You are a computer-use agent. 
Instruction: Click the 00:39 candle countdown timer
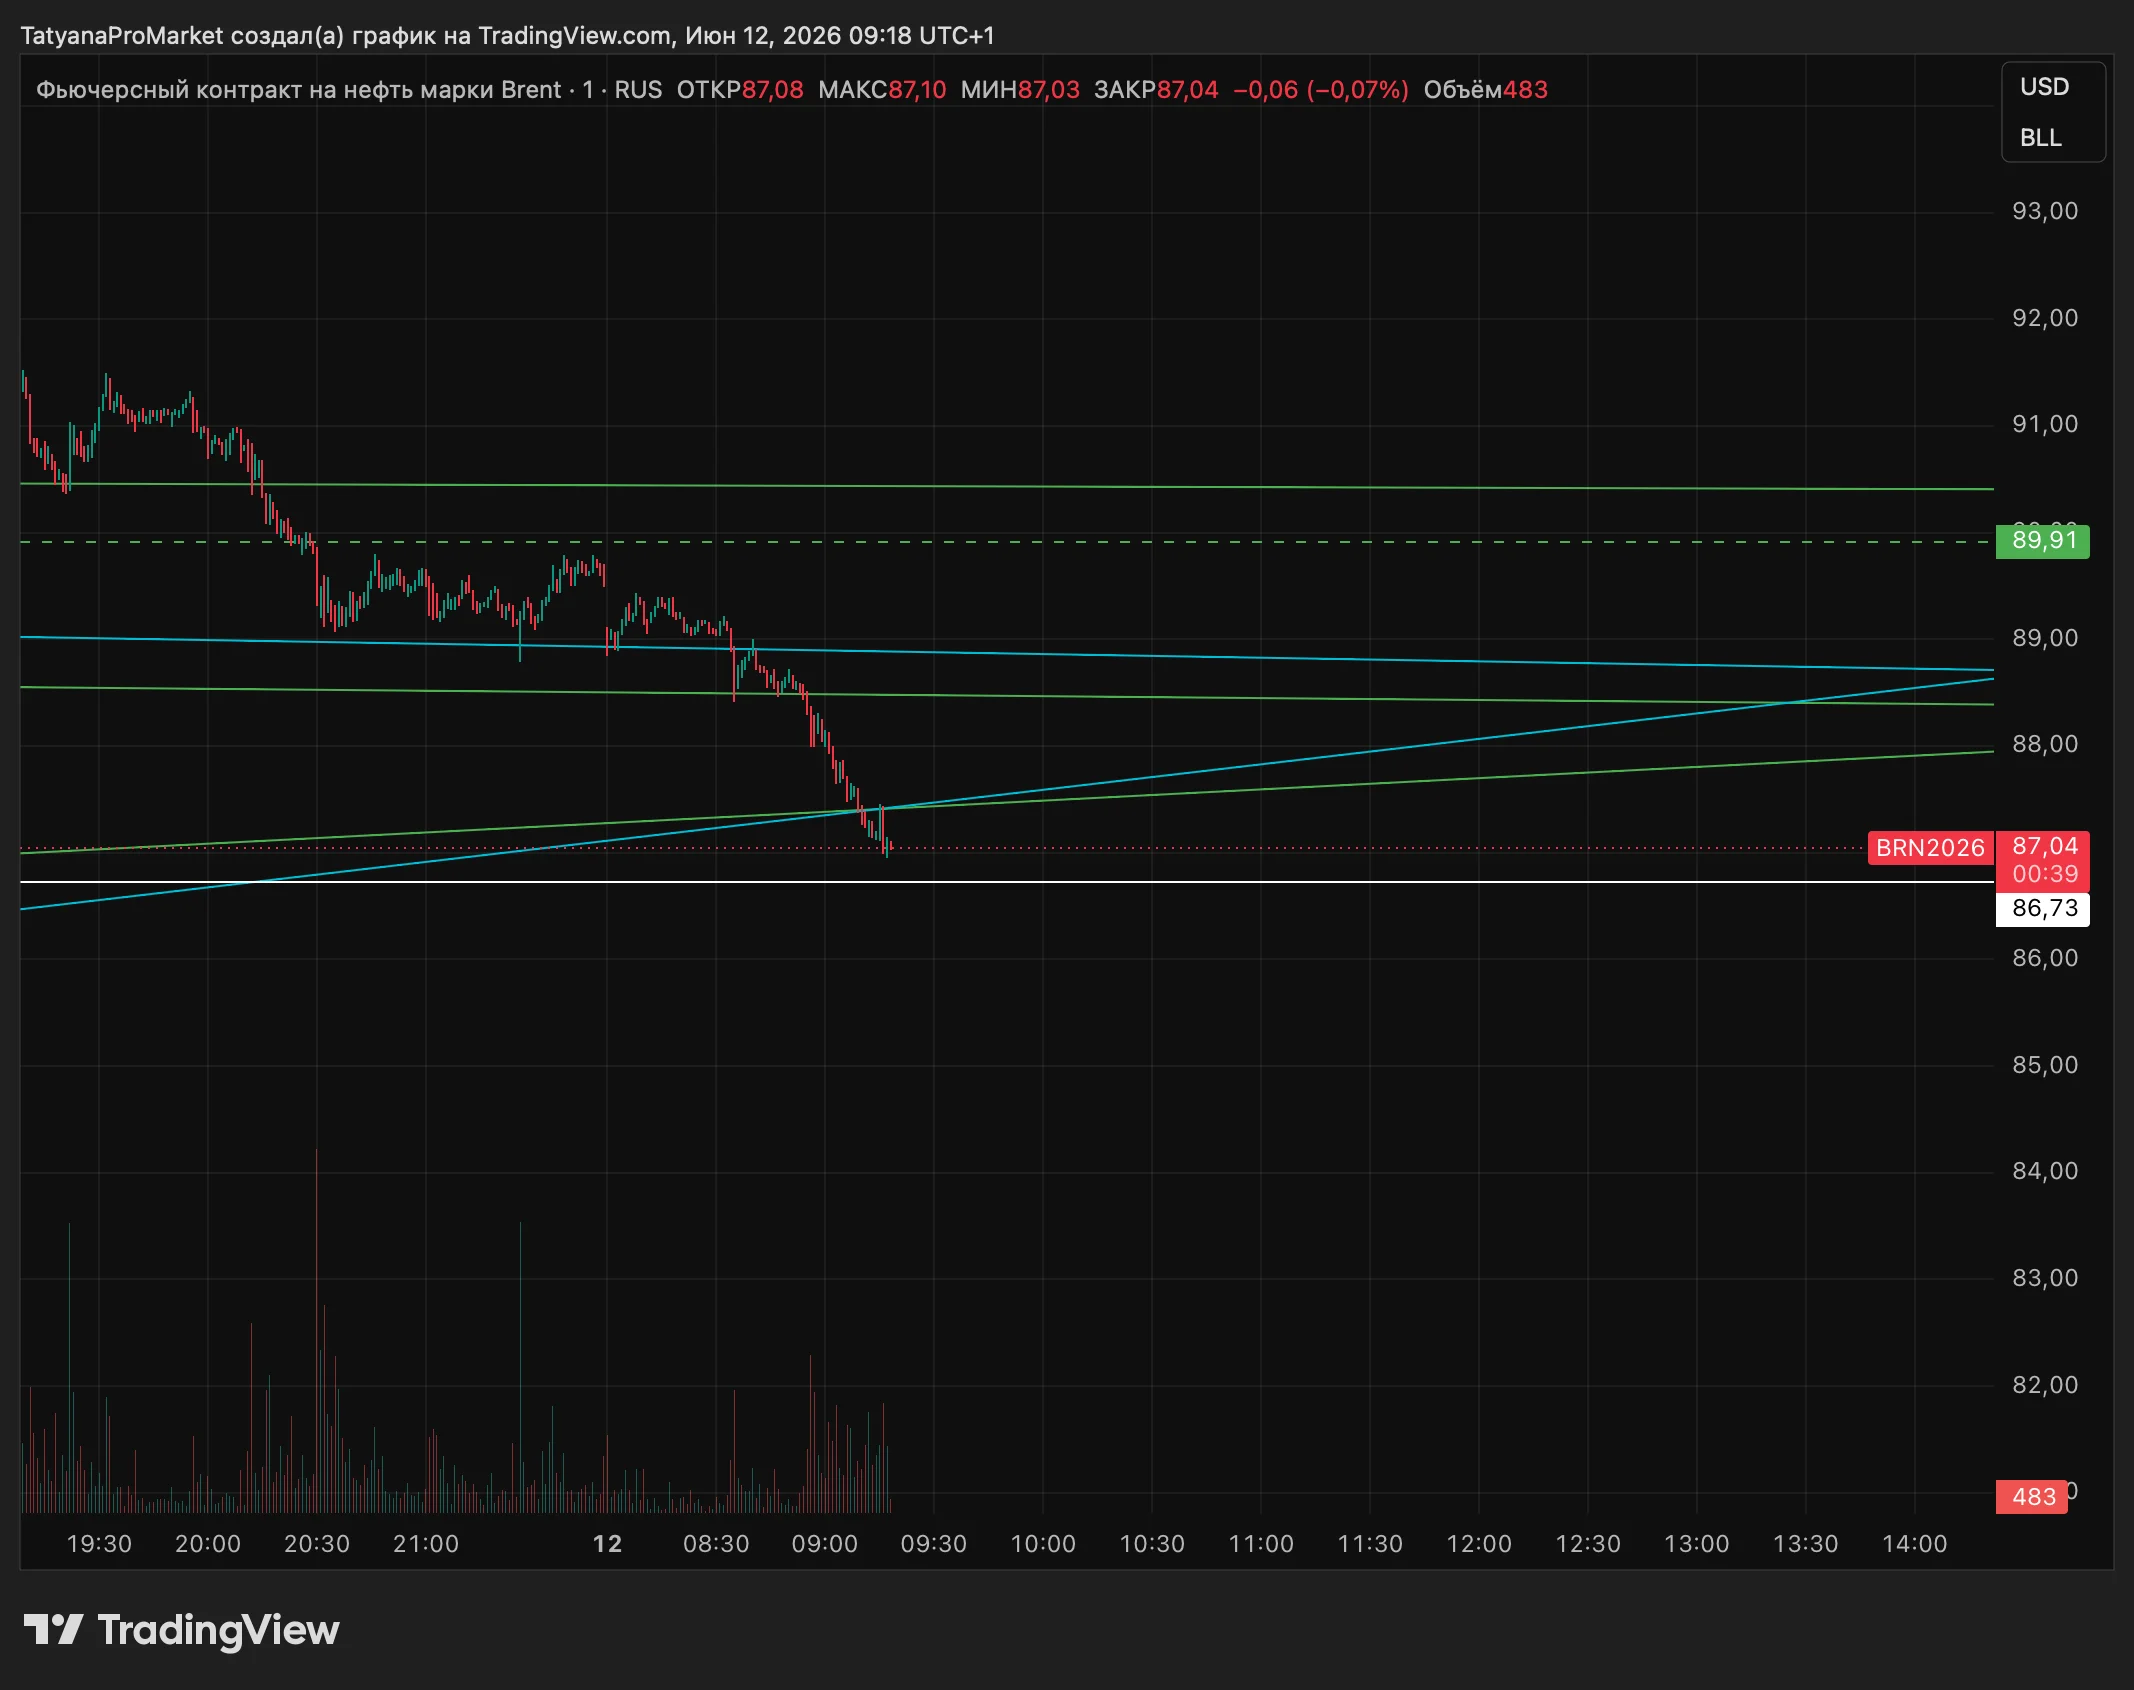click(x=2045, y=875)
